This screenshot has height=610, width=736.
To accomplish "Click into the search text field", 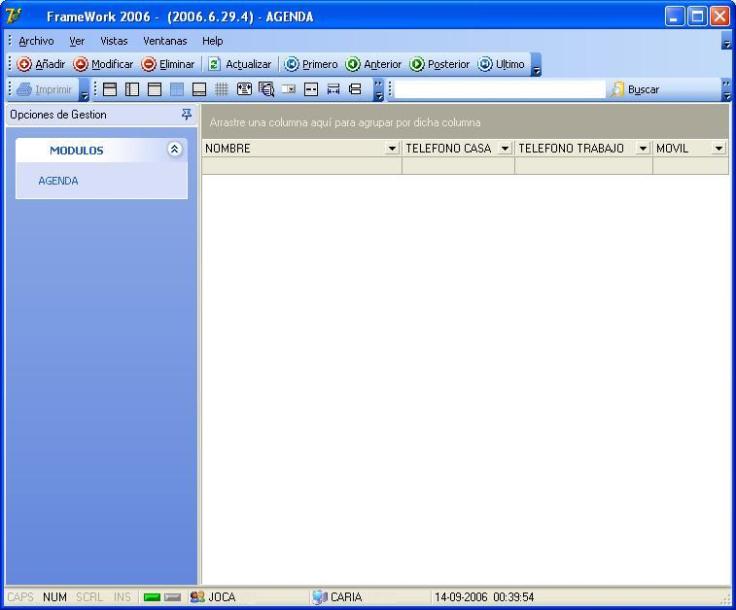I will [500, 90].
